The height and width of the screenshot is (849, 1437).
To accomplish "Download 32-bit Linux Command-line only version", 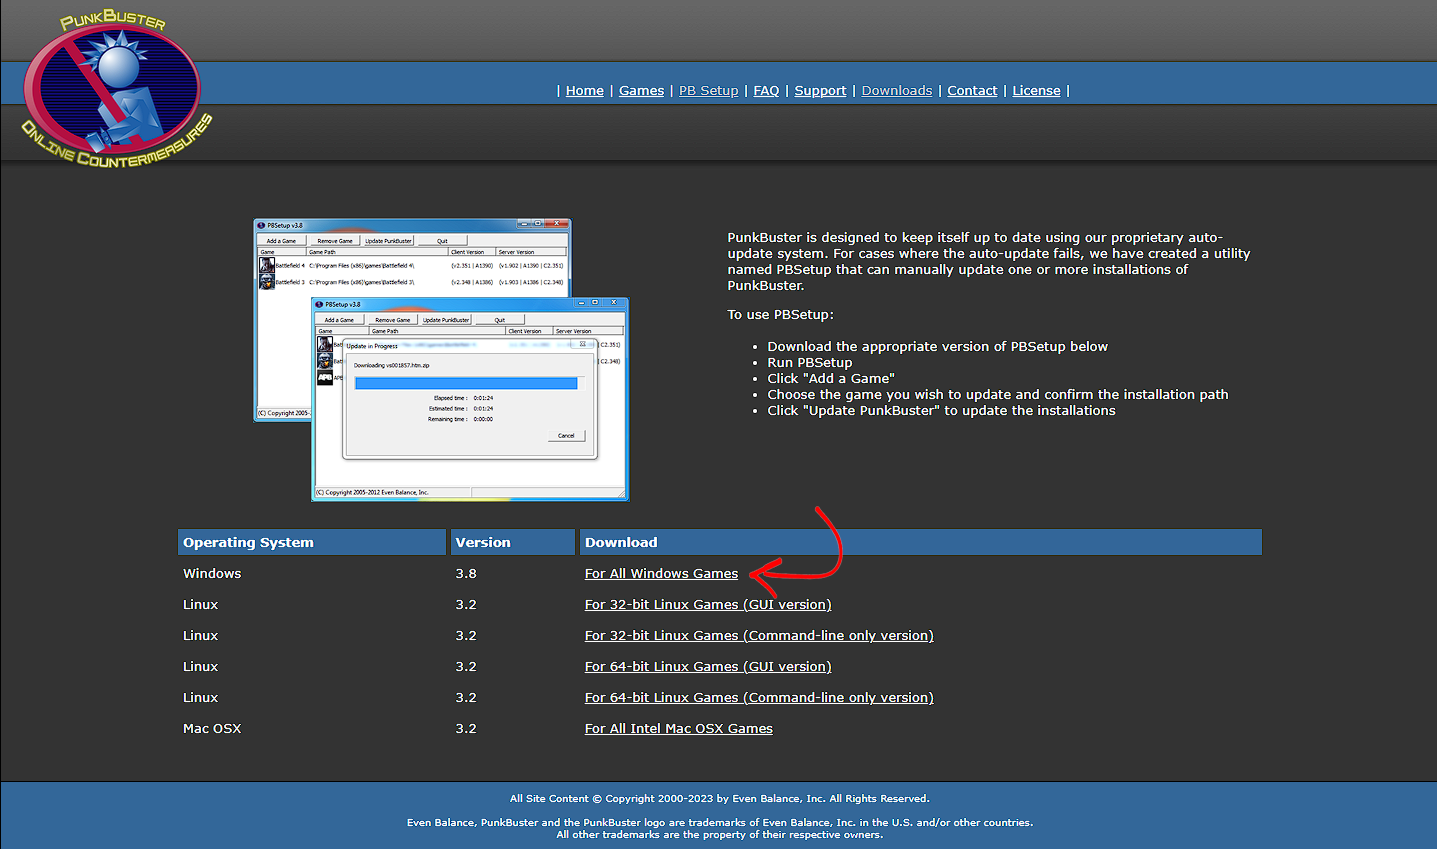I will [x=759, y=636].
